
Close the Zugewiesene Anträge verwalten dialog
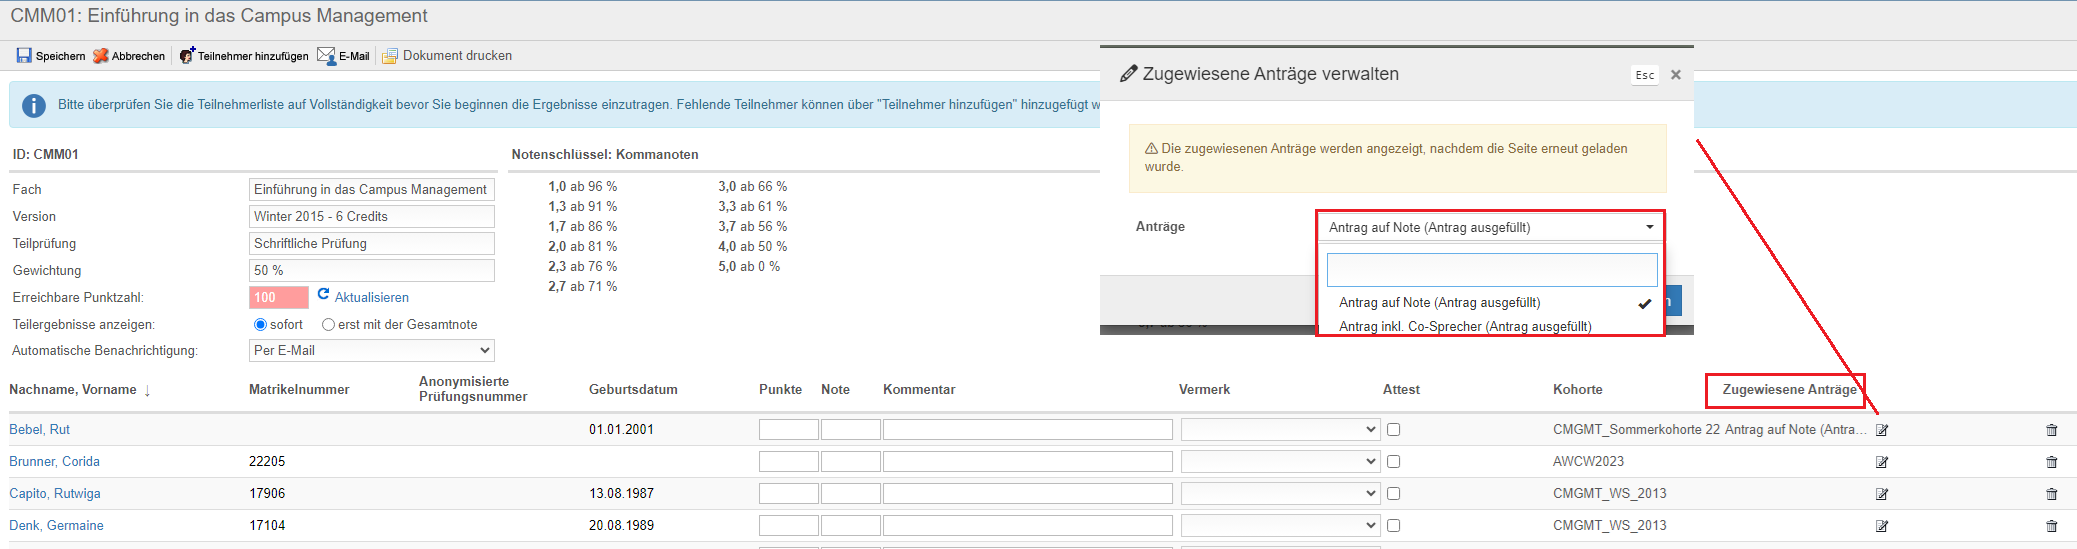click(x=1676, y=75)
